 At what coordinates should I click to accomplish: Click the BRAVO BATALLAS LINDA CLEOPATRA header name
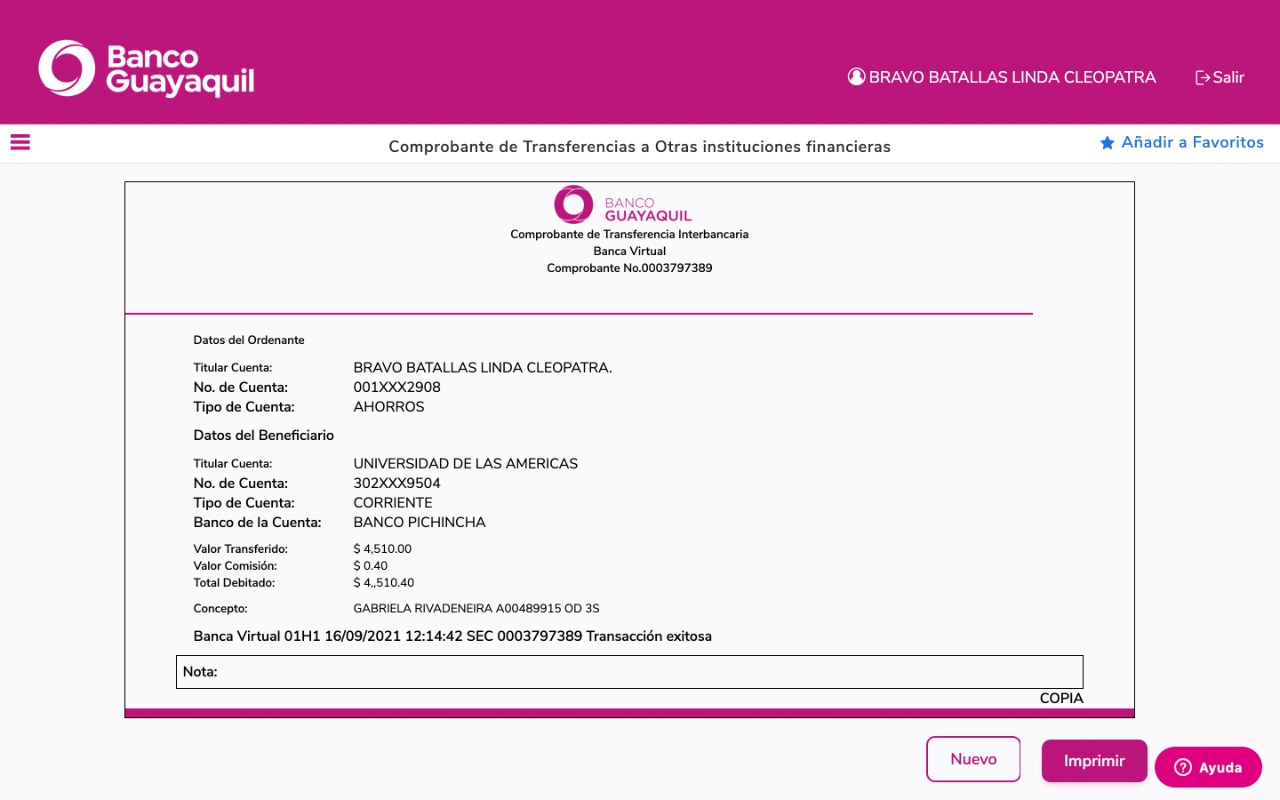click(x=1012, y=78)
